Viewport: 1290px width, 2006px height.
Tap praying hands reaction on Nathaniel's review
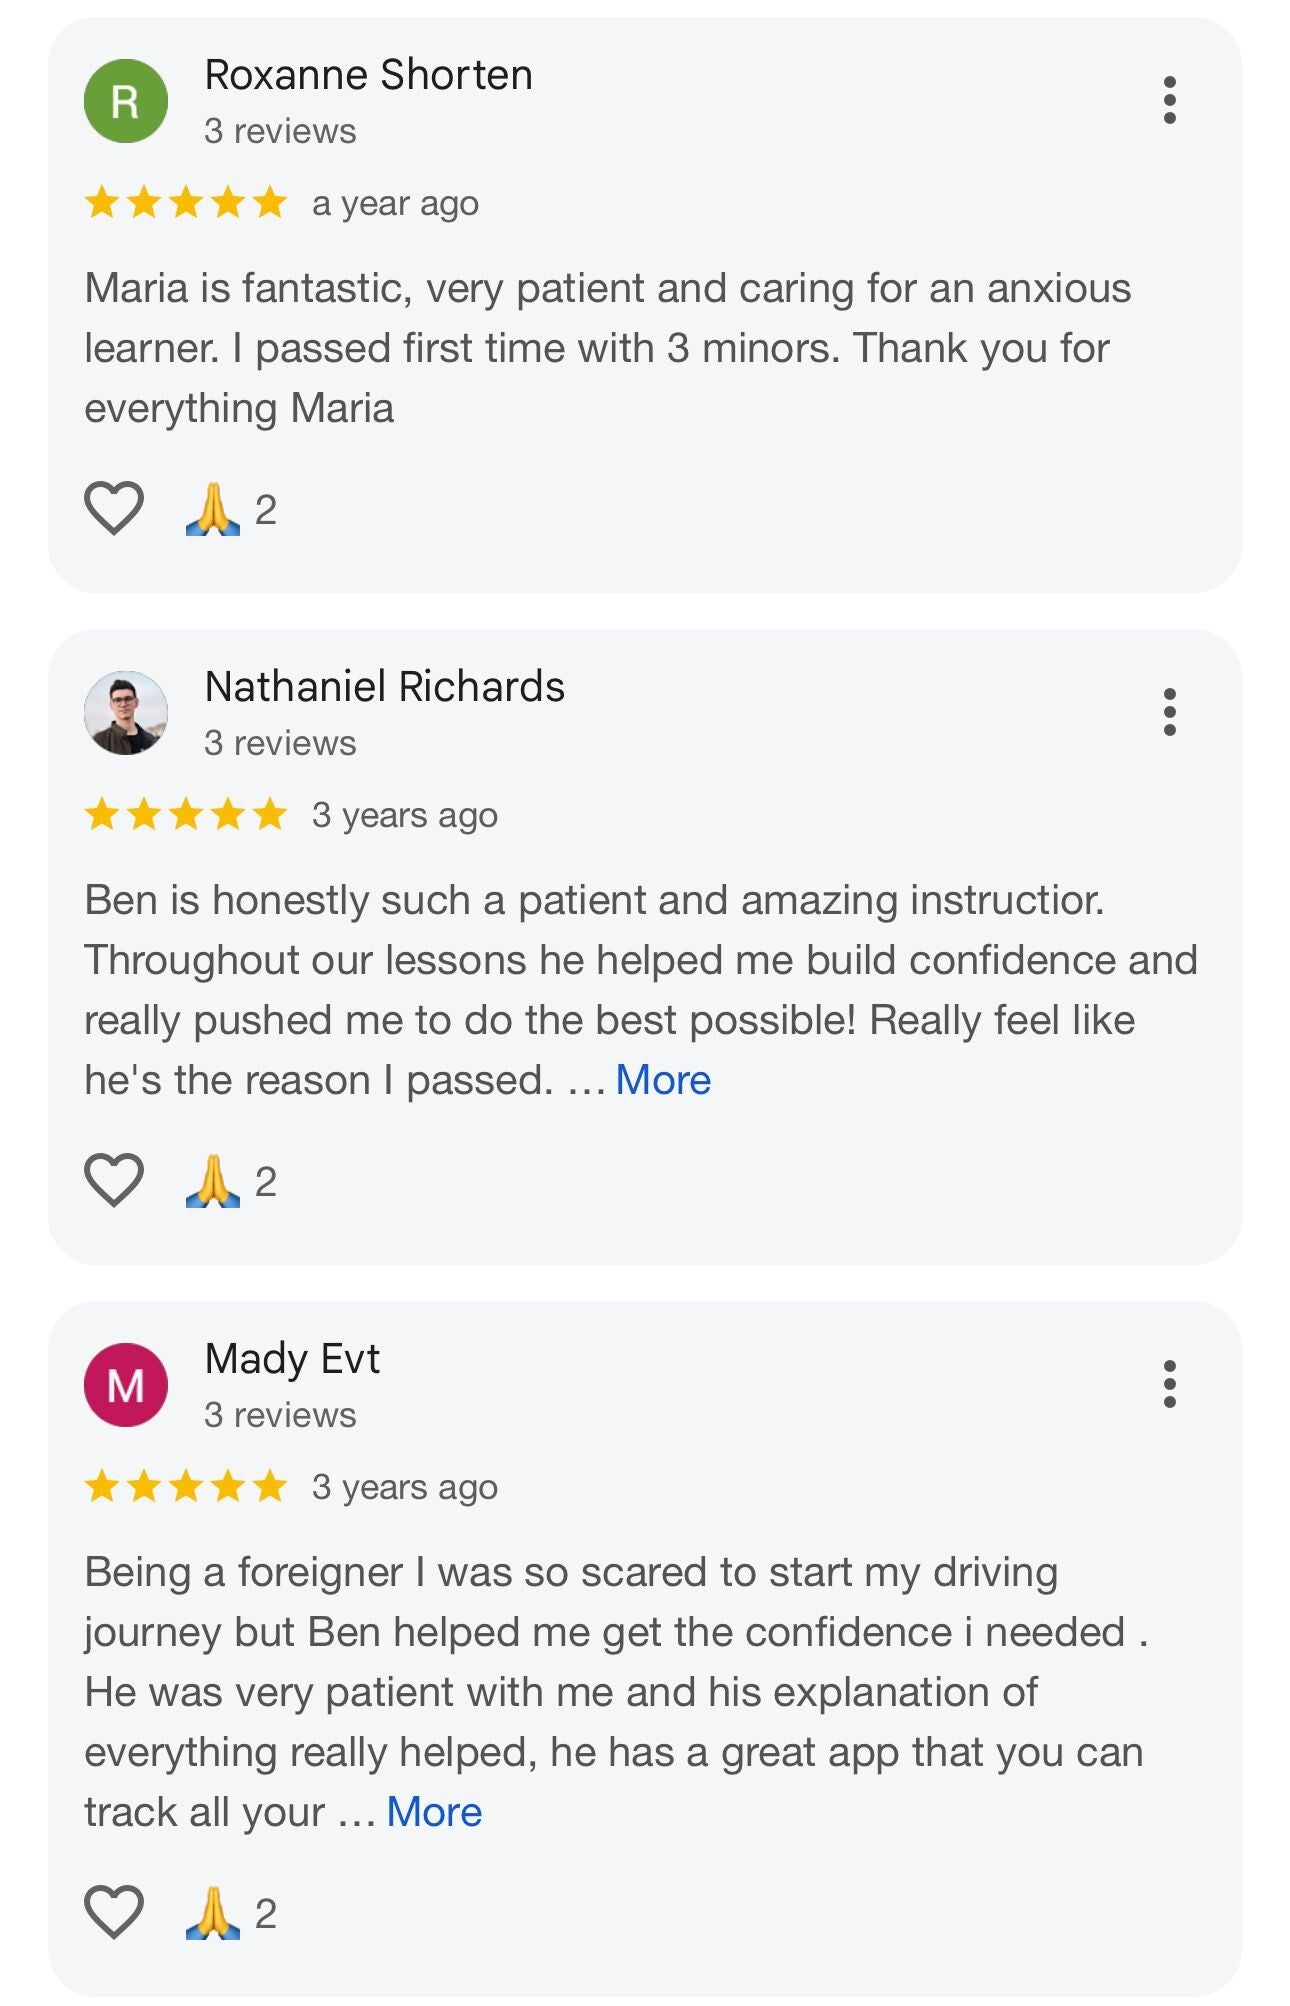pos(214,1181)
